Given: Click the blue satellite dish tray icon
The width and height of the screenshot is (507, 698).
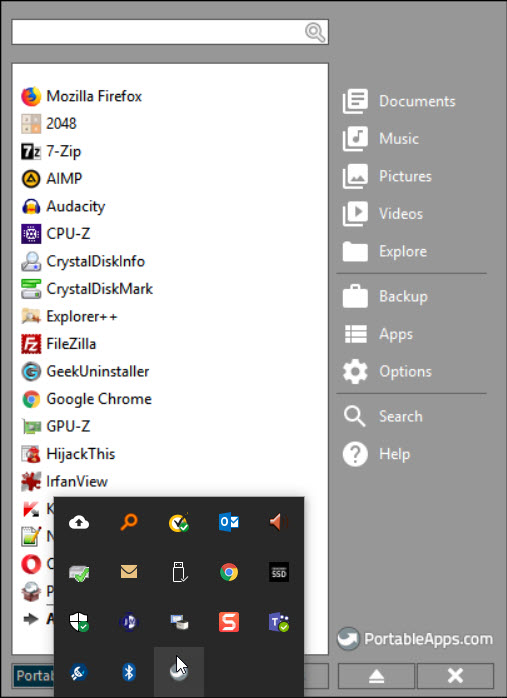Looking at the screenshot, I should pyautogui.click(x=79, y=672).
